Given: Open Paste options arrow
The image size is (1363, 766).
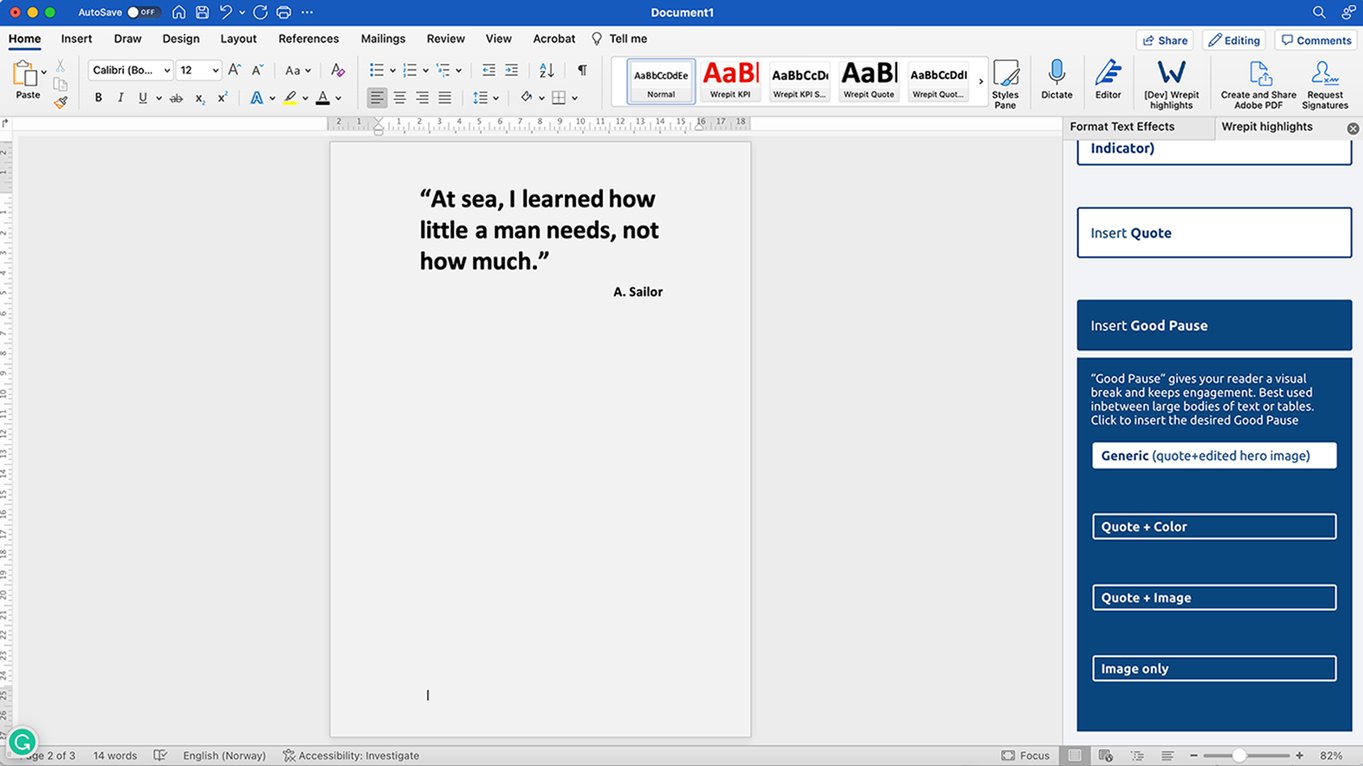Looking at the screenshot, I should point(44,72).
